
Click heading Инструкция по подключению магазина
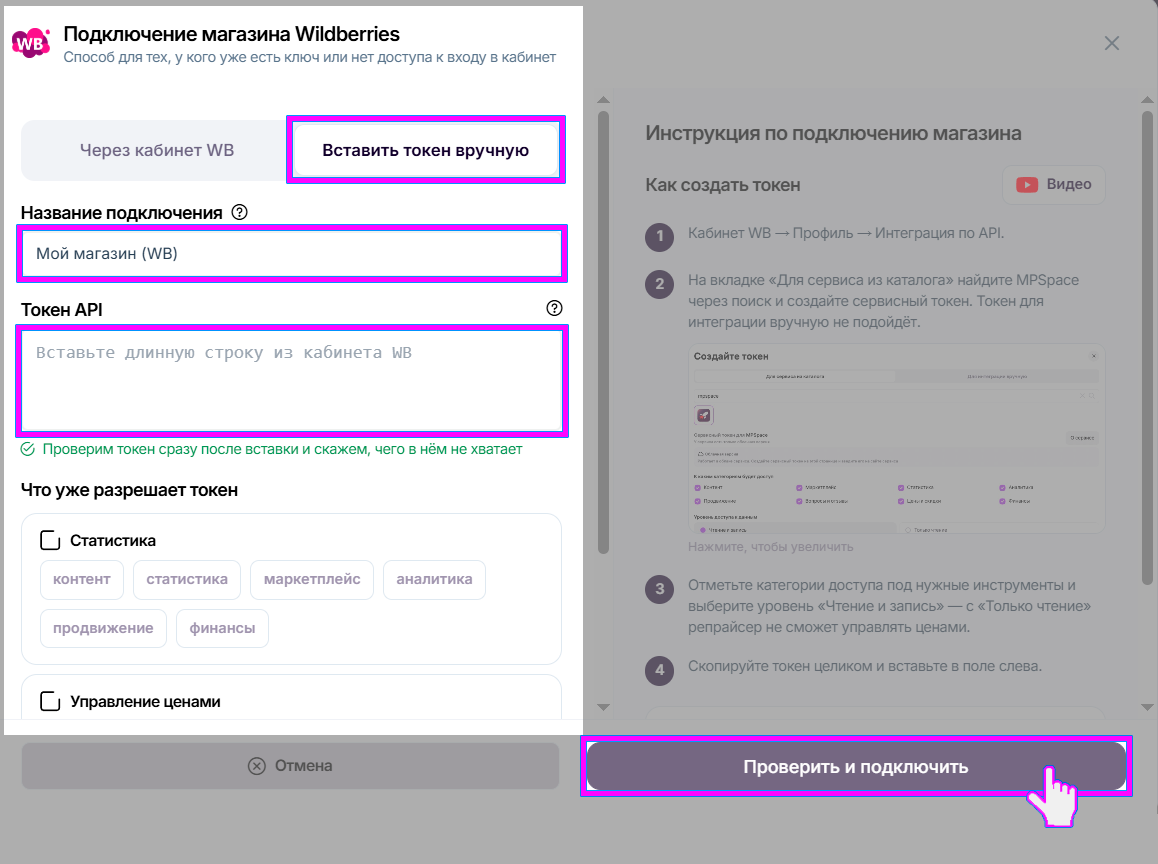coord(833,134)
